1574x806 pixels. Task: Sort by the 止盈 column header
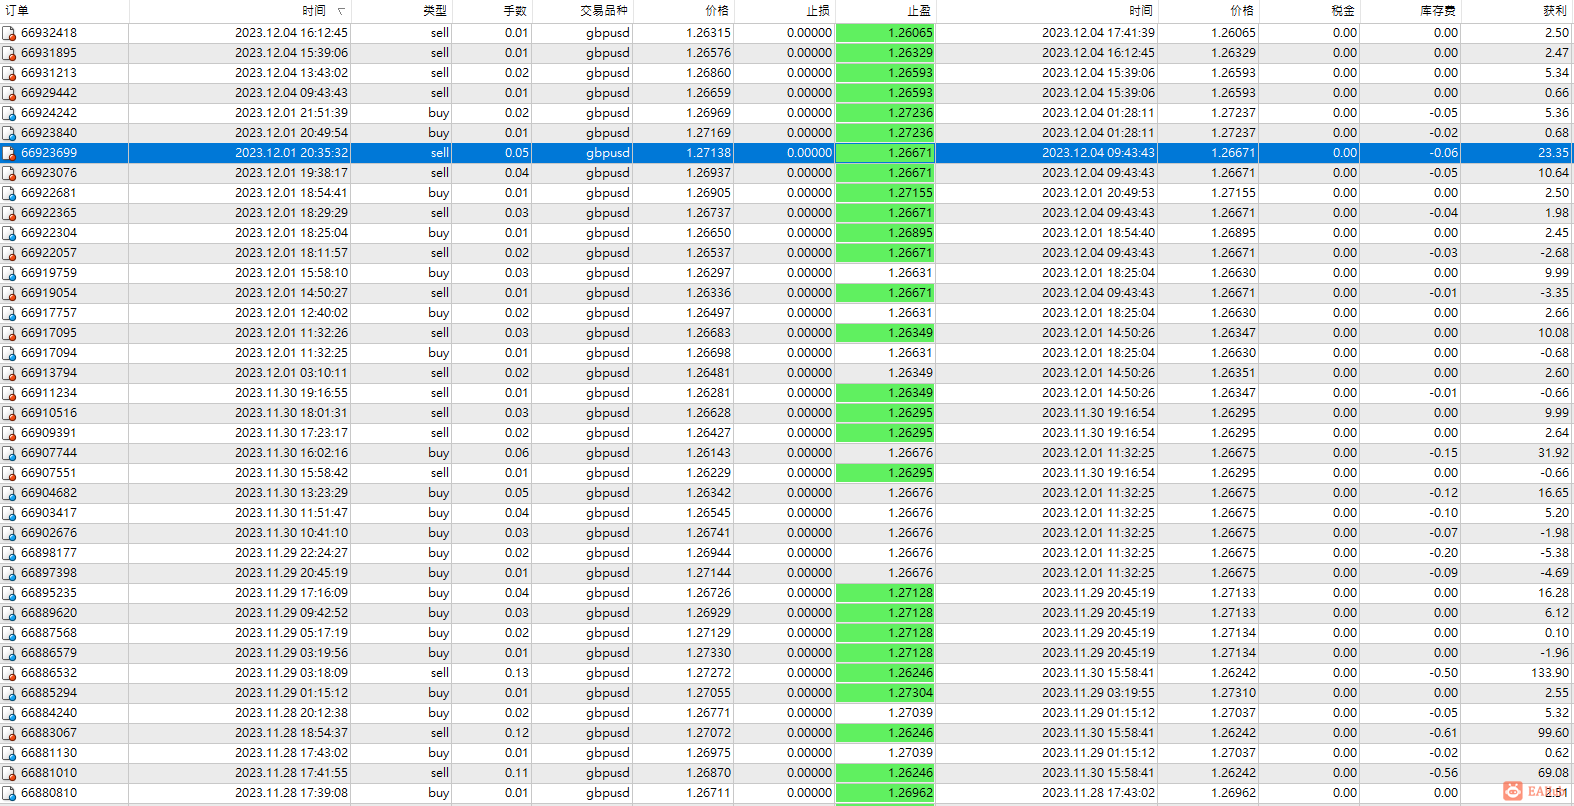tap(919, 11)
